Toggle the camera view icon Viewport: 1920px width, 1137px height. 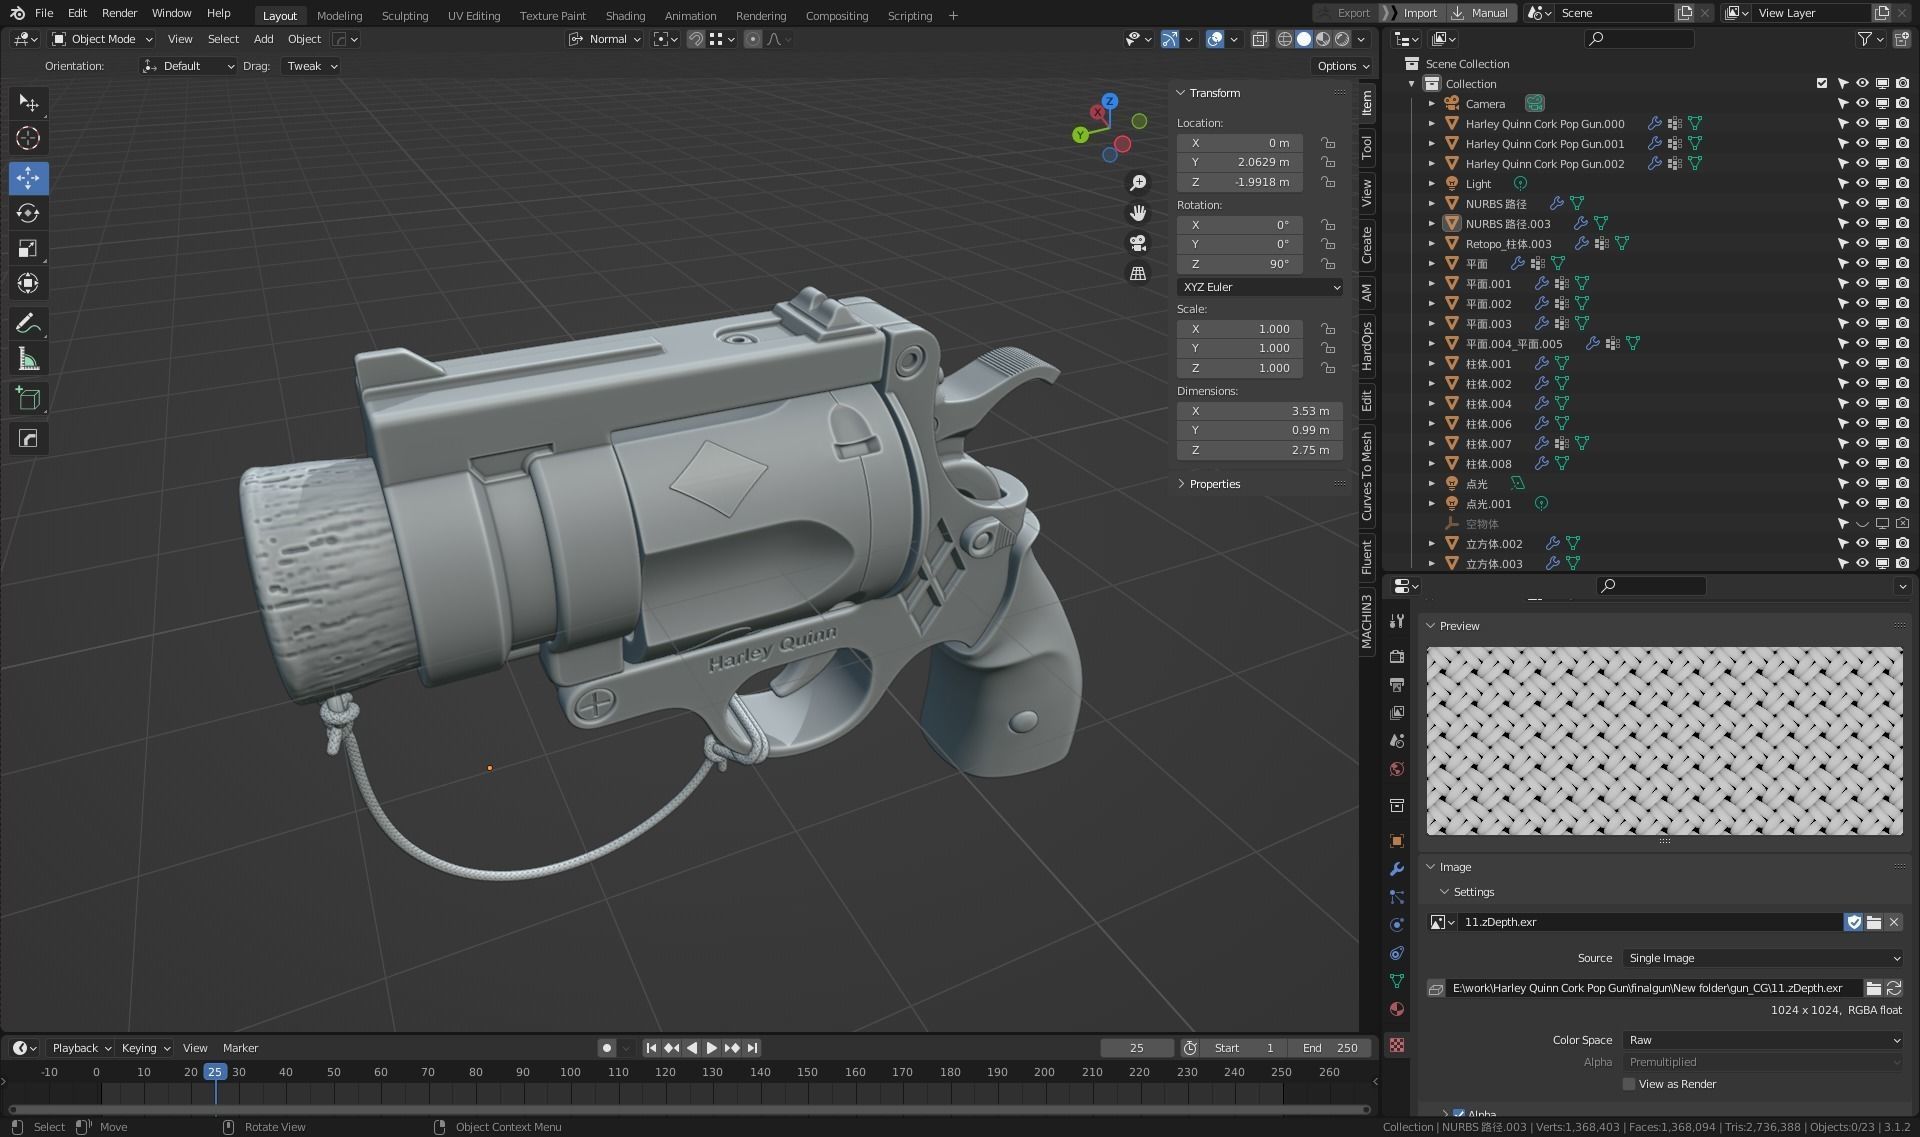pyautogui.click(x=1138, y=243)
